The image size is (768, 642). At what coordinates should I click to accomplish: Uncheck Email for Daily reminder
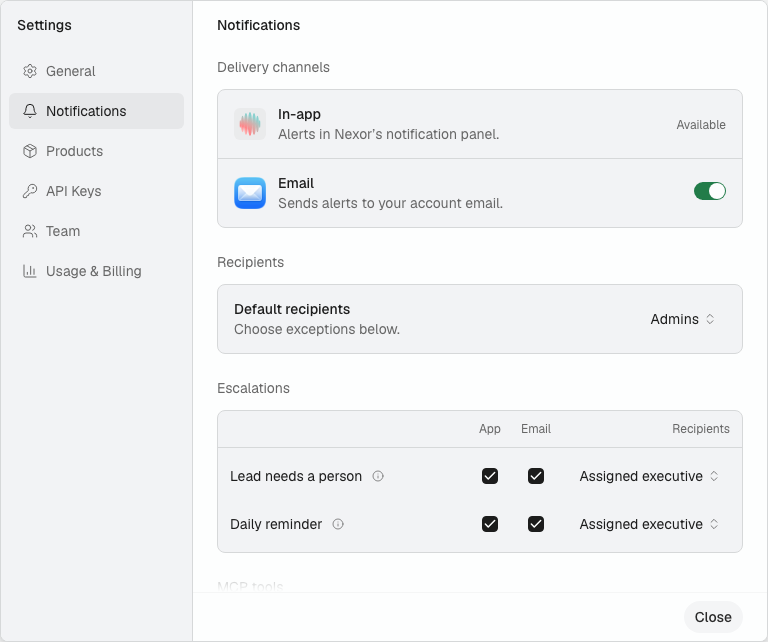[536, 524]
